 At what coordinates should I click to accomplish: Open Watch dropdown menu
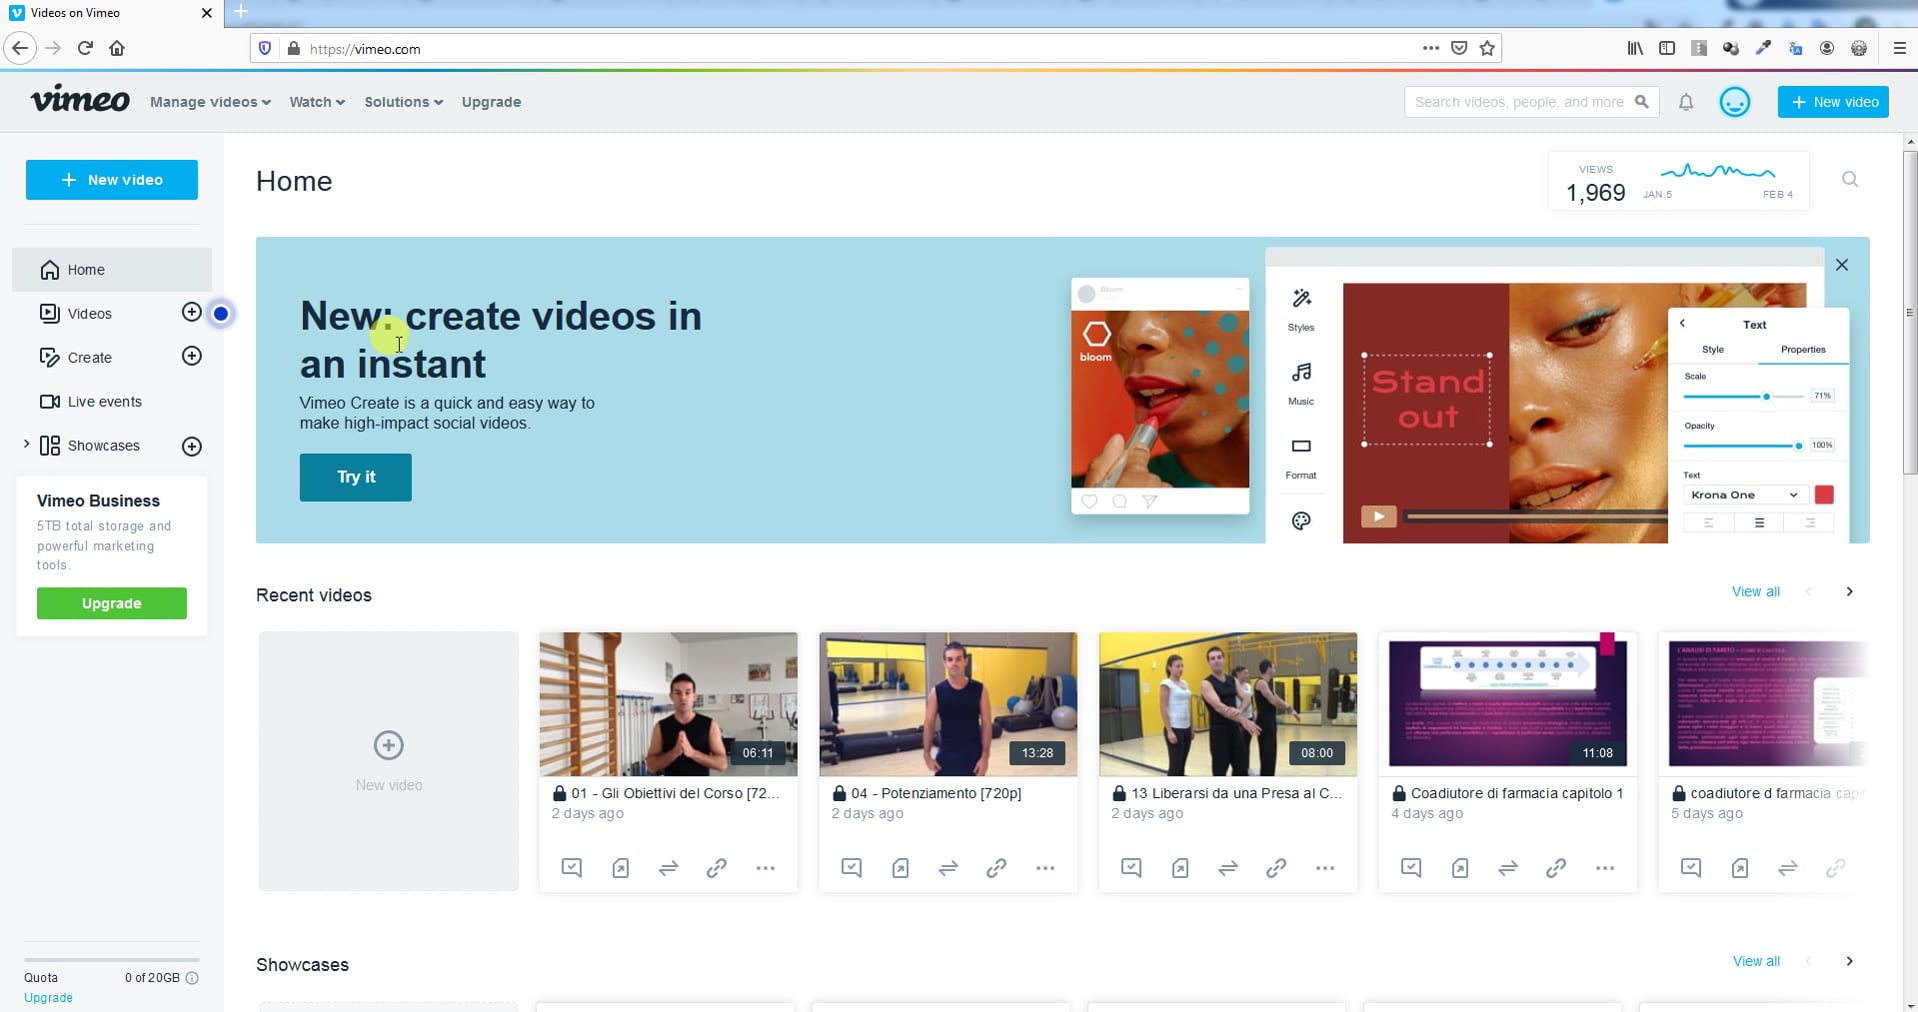point(317,102)
